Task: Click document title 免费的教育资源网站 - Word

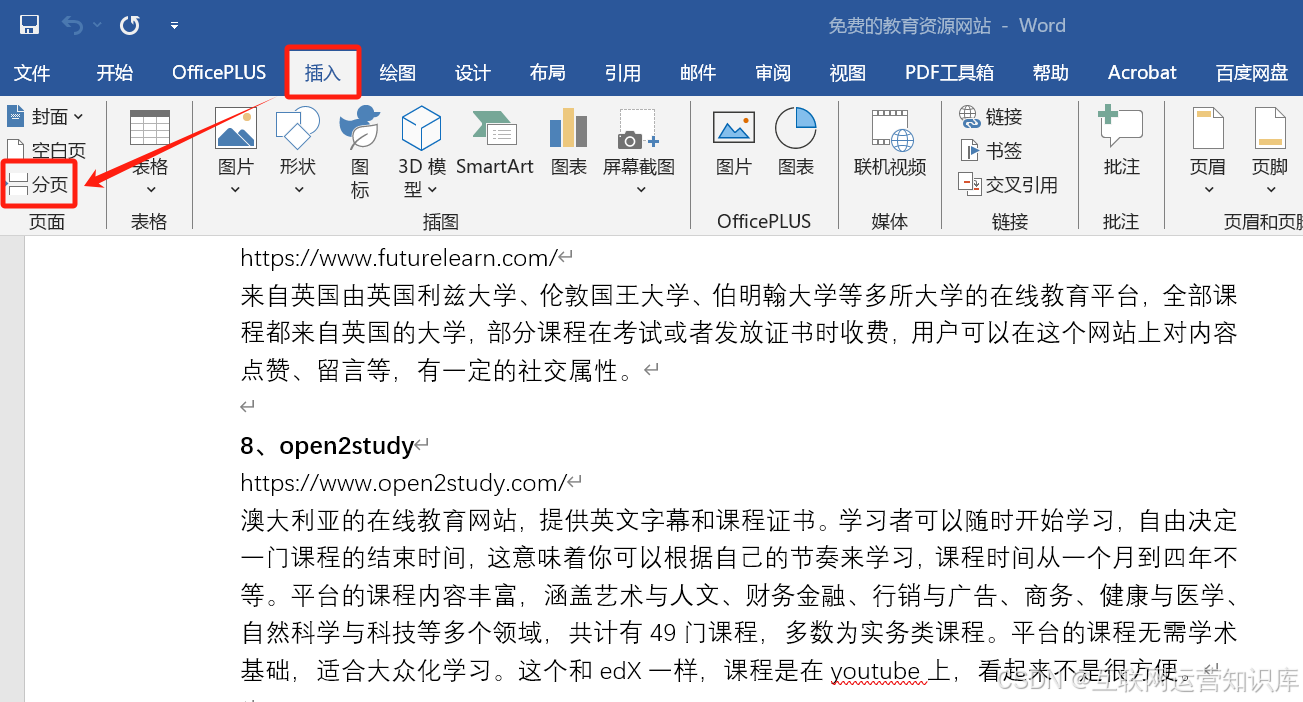Action: [947, 25]
